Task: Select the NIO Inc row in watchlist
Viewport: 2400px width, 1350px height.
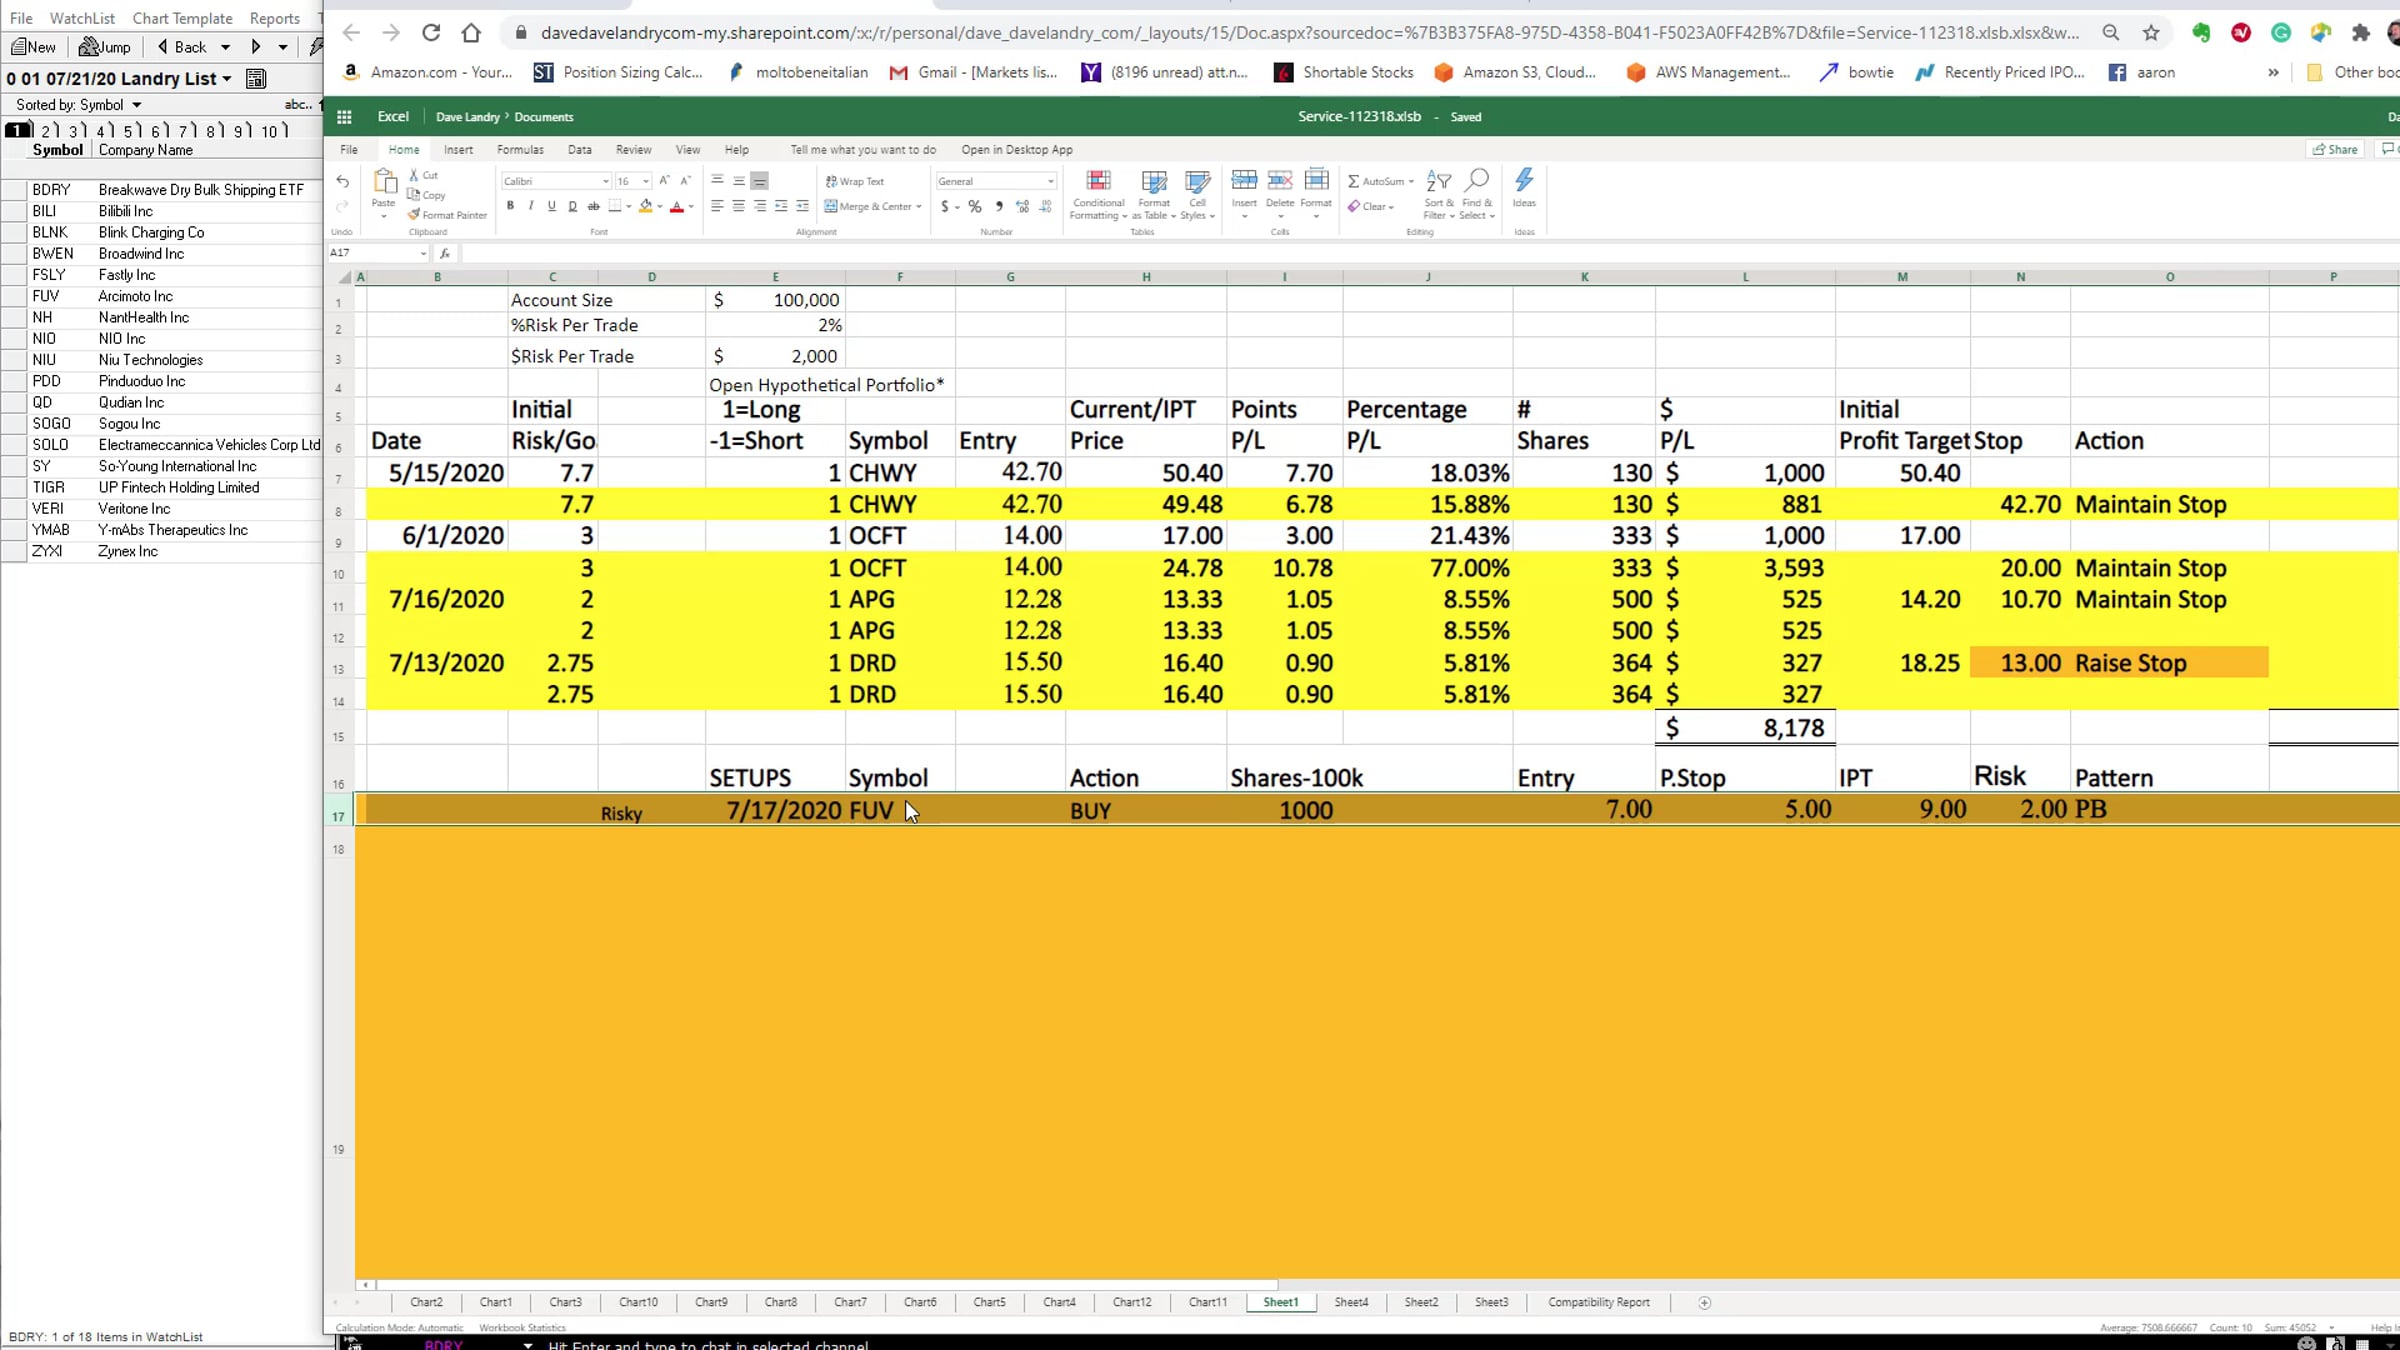Action: pos(162,339)
